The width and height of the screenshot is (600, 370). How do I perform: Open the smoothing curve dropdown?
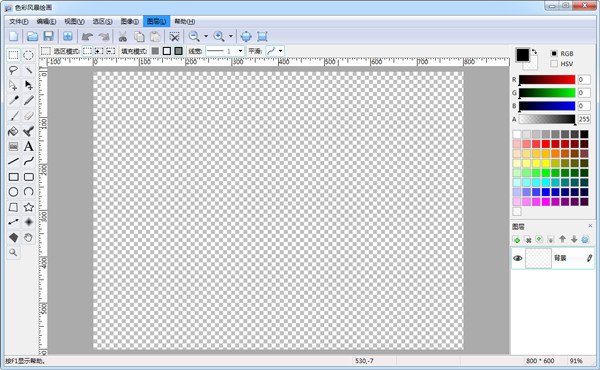coord(280,51)
